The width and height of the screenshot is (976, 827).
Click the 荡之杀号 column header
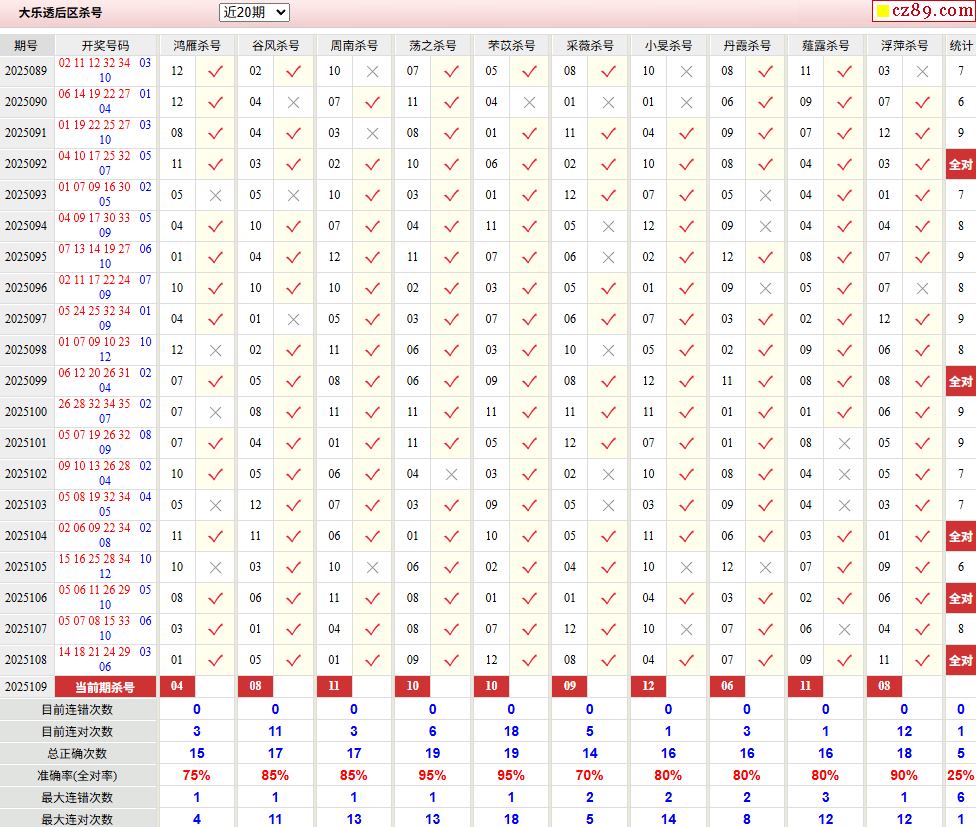(x=433, y=45)
